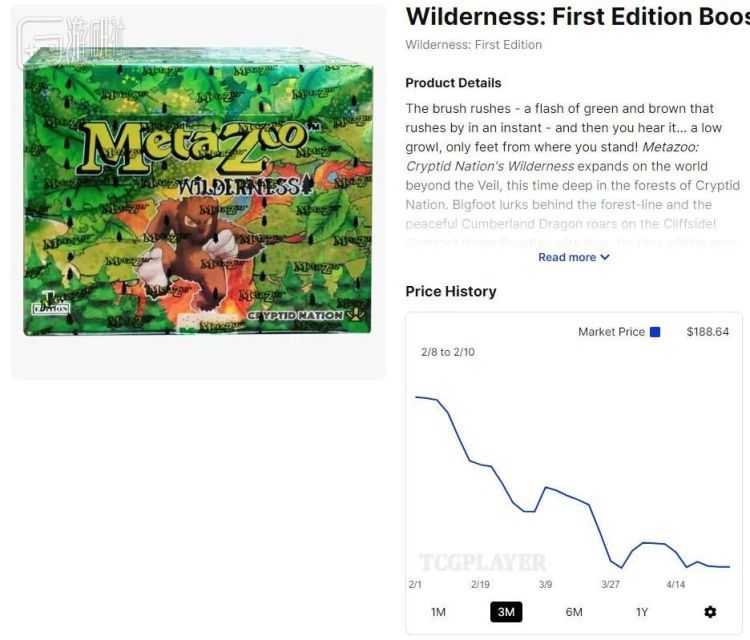Click the Wilderness: First Edition product title
This screenshot has width=750, height=640.
(x=577, y=16)
